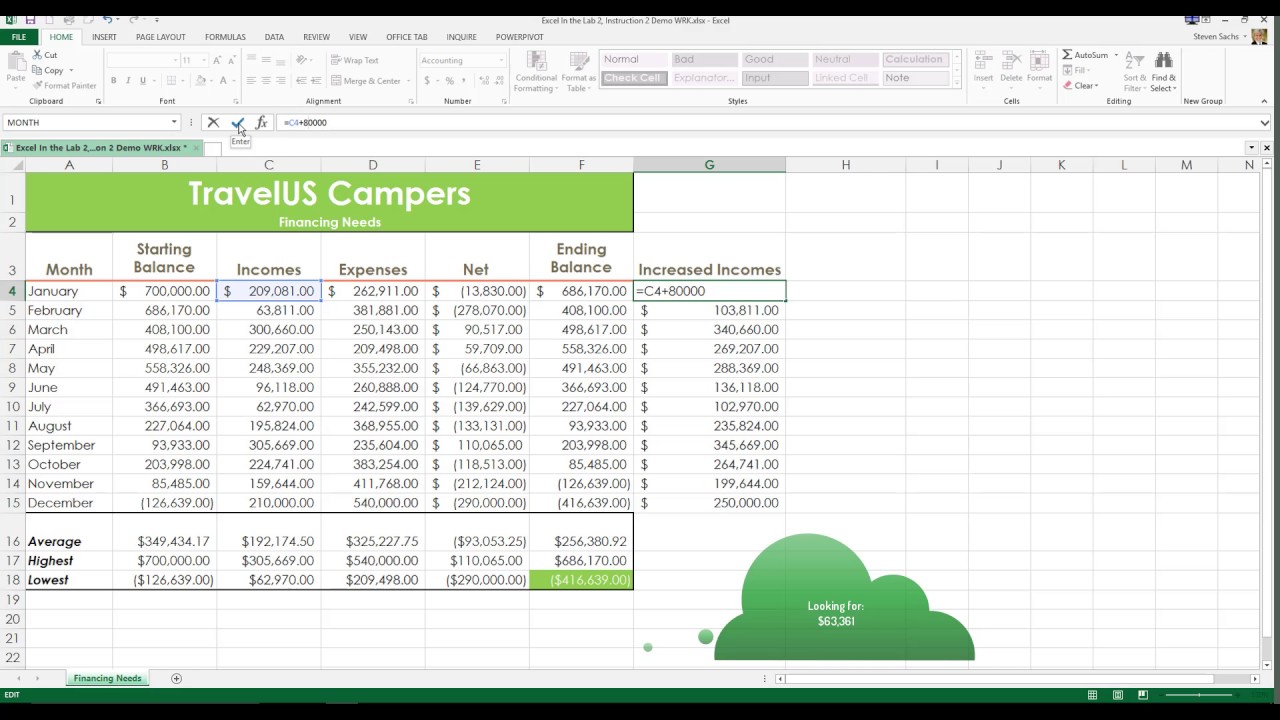Open Sort & Filter
Viewport: 1280px width, 720px height.
[1135, 70]
